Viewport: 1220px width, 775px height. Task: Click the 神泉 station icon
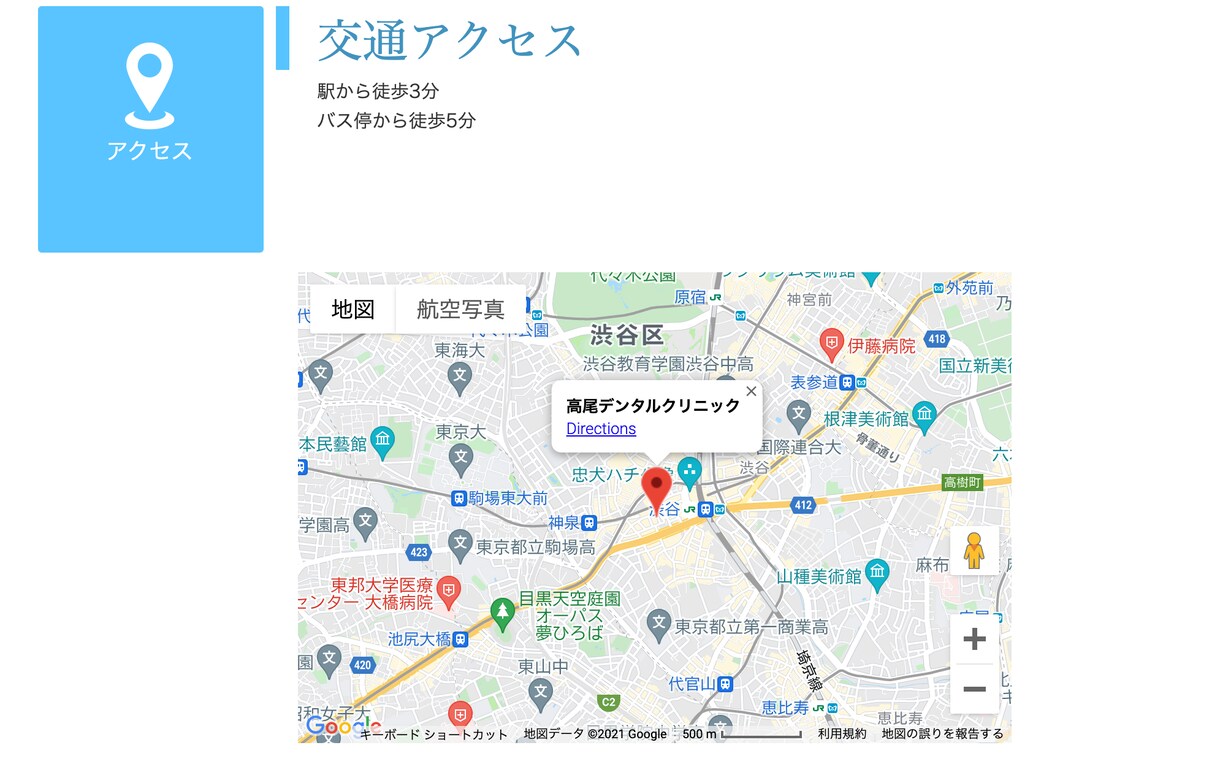590,522
